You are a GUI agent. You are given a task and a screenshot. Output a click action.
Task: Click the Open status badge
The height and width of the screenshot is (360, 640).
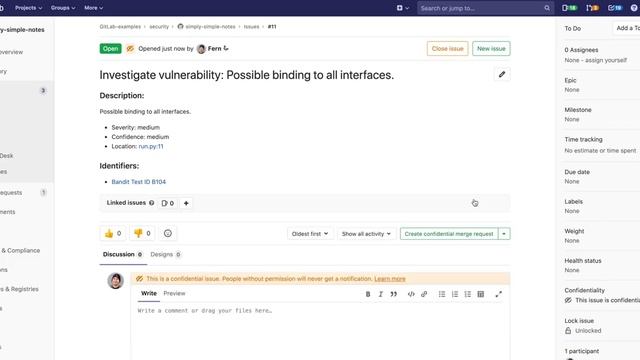click(110, 49)
